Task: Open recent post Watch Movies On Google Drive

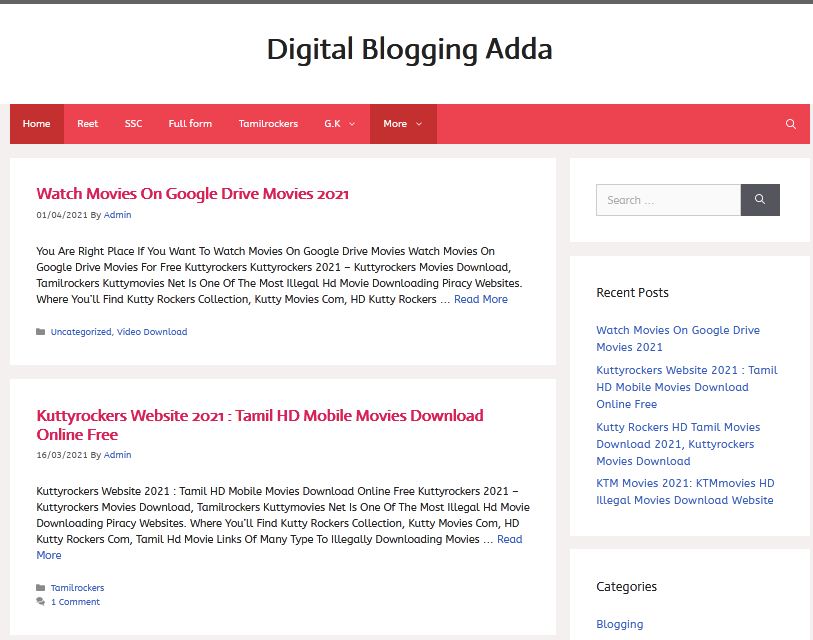Action: click(x=678, y=339)
